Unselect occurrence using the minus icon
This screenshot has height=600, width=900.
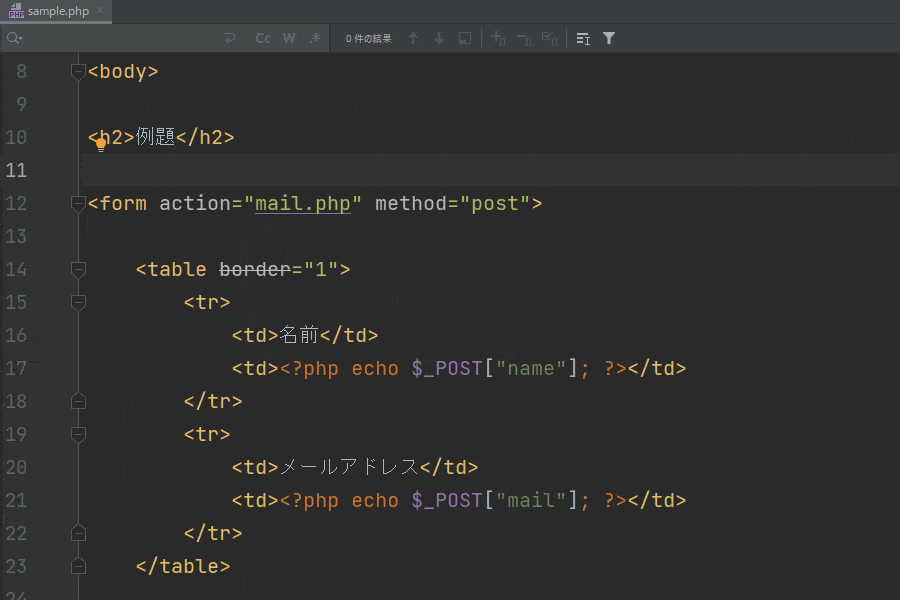[x=524, y=39]
